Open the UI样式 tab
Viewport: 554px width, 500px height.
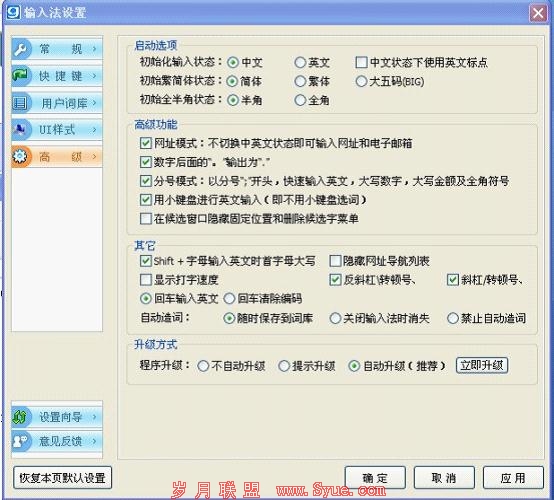(57, 130)
